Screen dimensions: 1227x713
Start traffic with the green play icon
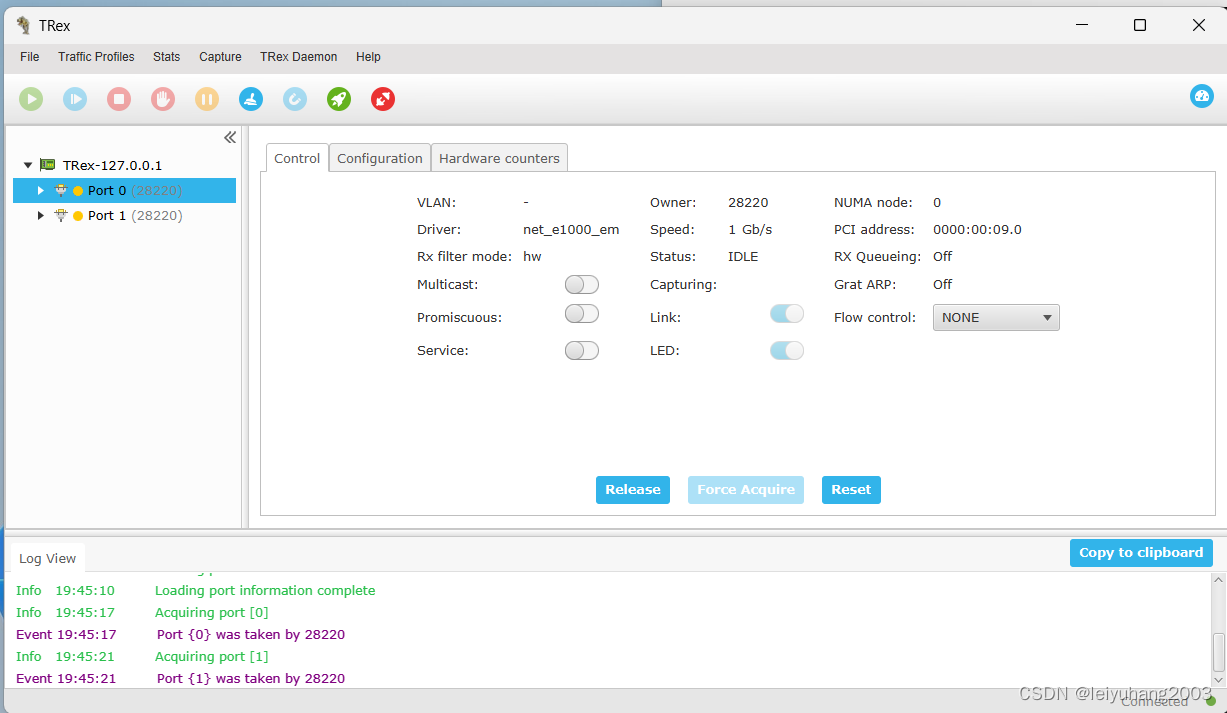[31, 99]
